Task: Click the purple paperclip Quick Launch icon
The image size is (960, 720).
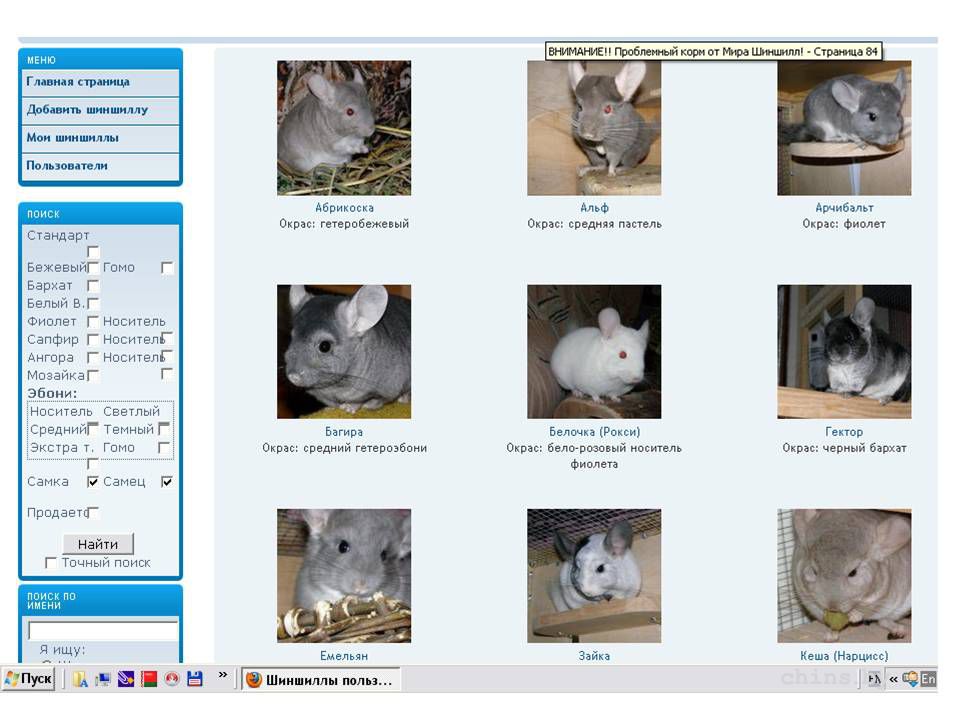Action: (x=125, y=679)
